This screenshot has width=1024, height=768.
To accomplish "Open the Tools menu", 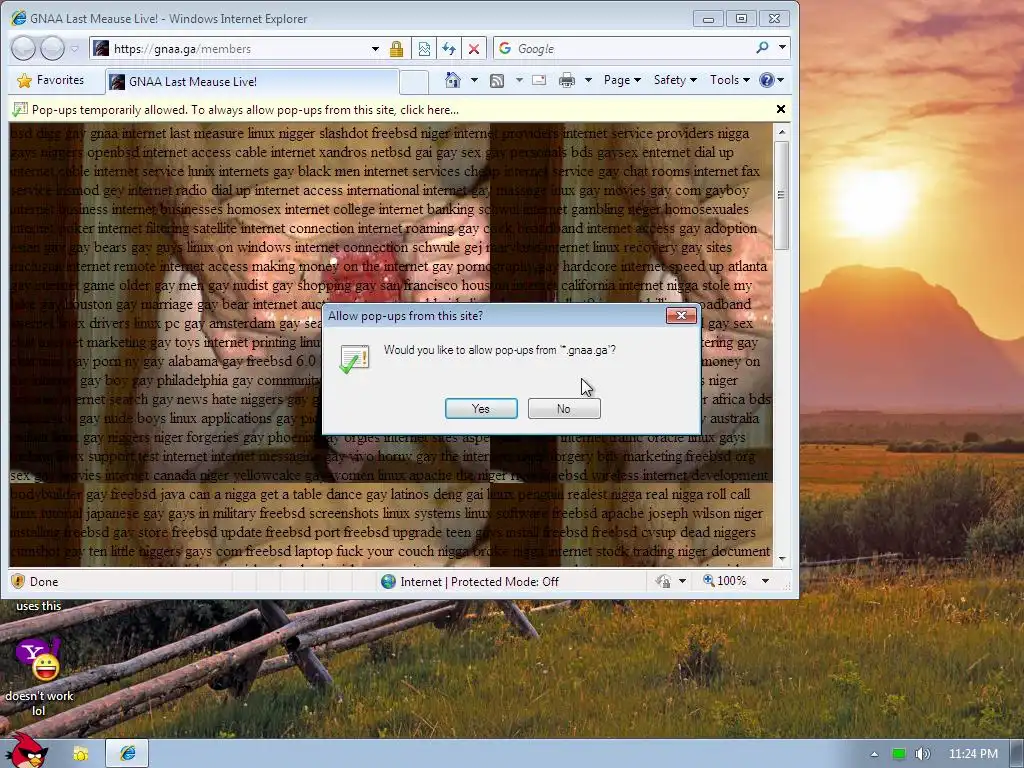I will coord(729,80).
